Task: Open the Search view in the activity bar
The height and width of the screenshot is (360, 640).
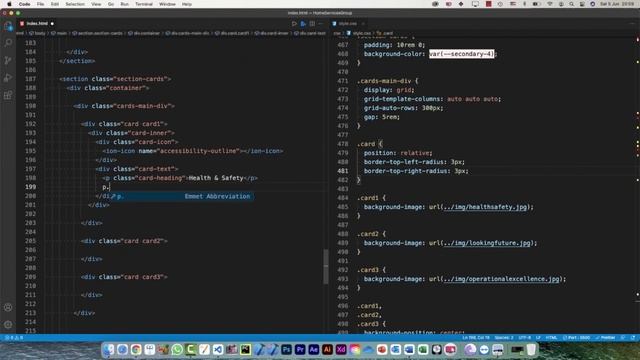Action: (8, 43)
